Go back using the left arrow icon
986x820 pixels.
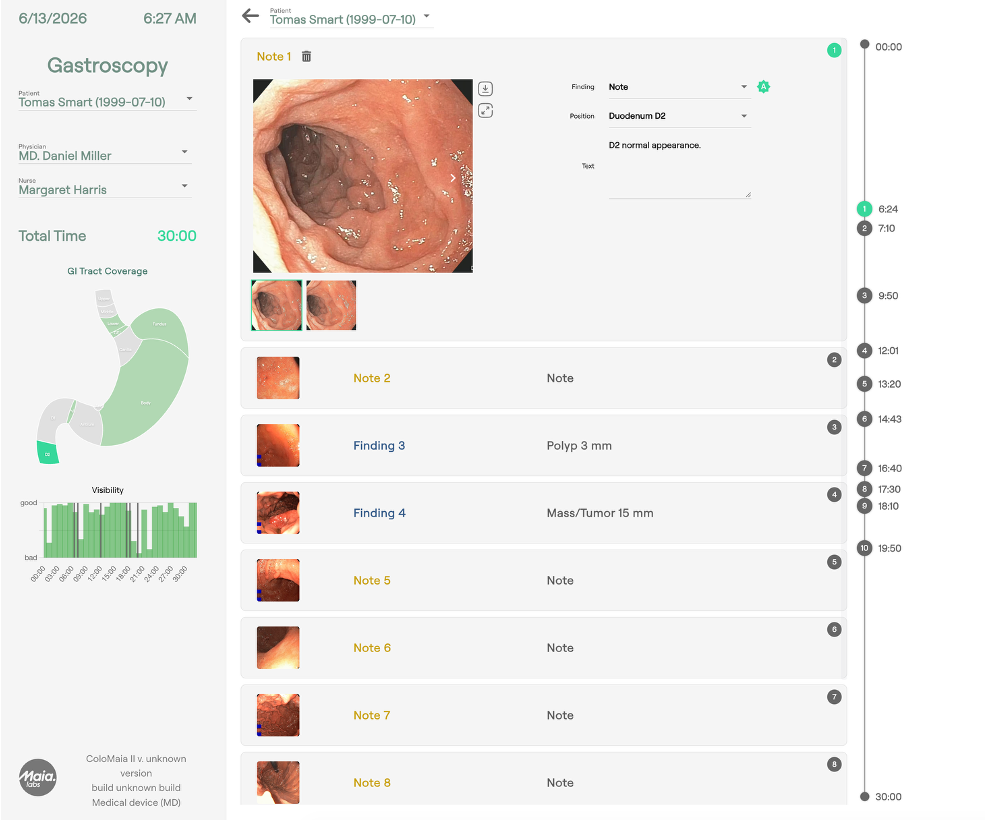250,16
